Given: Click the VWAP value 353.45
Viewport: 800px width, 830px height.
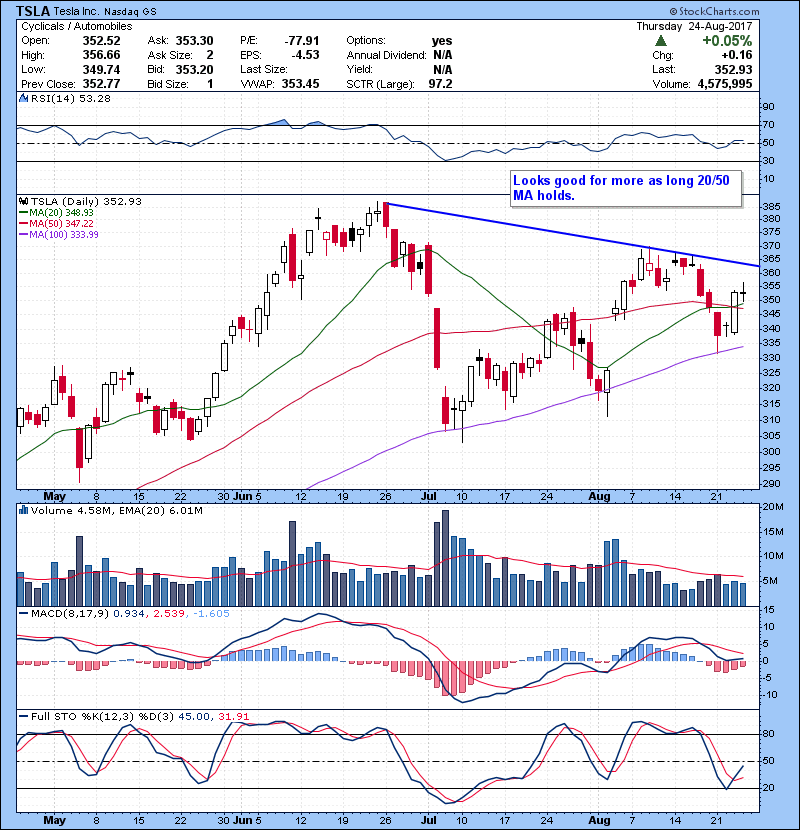Looking at the screenshot, I should [x=301, y=84].
